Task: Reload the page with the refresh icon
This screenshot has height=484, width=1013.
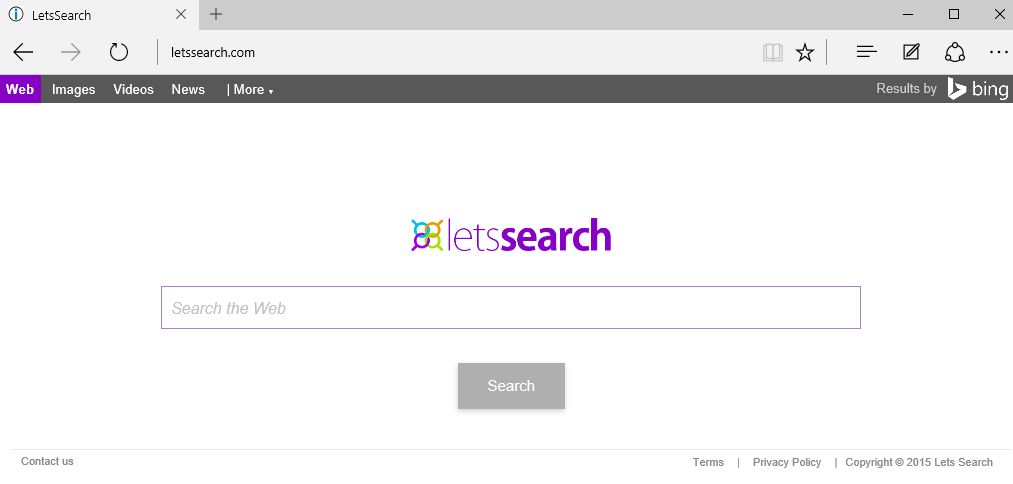Action: (119, 52)
